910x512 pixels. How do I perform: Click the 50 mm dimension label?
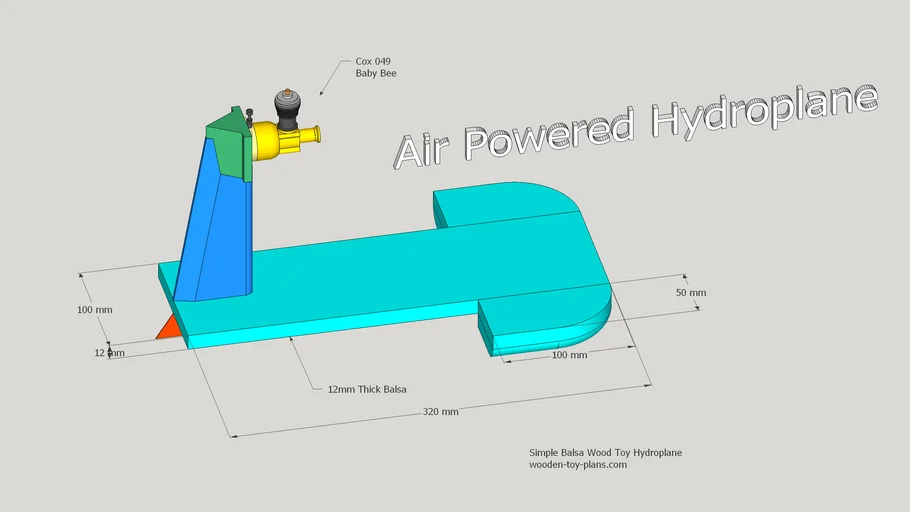point(690,293)
